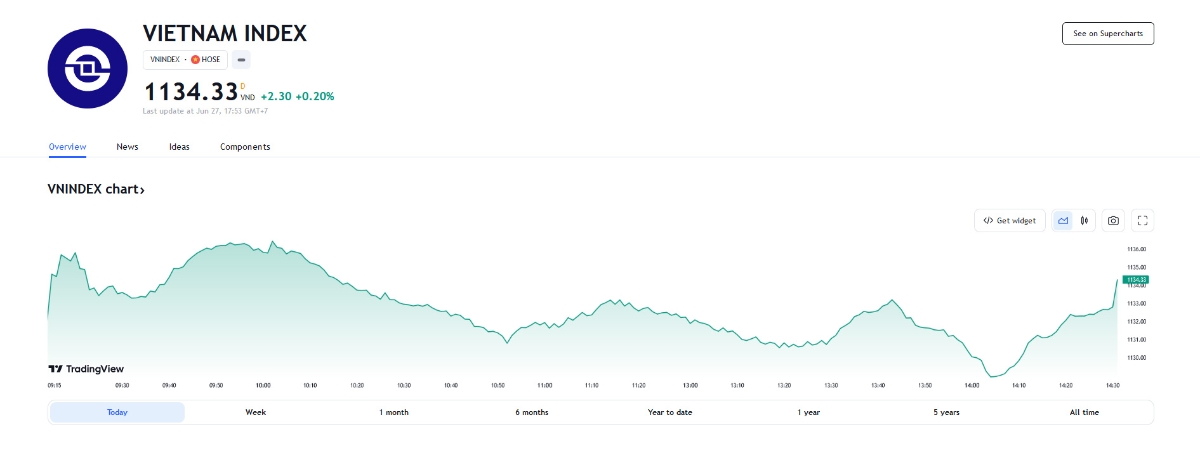Take a chart snapshot with the camera icon
This screenshot has height=460, width=1200.
coord(1113,220)
